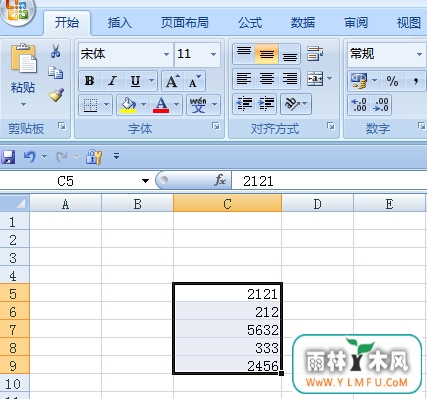Open 对齐方式 group dialog launcher

click(331, 126)
